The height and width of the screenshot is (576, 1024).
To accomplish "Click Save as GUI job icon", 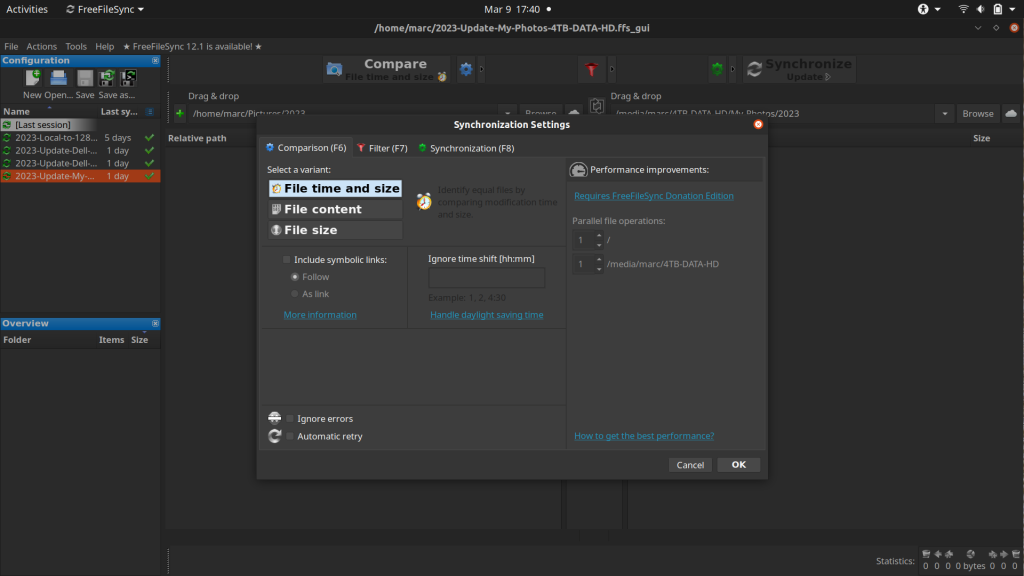I will (106, 78).
